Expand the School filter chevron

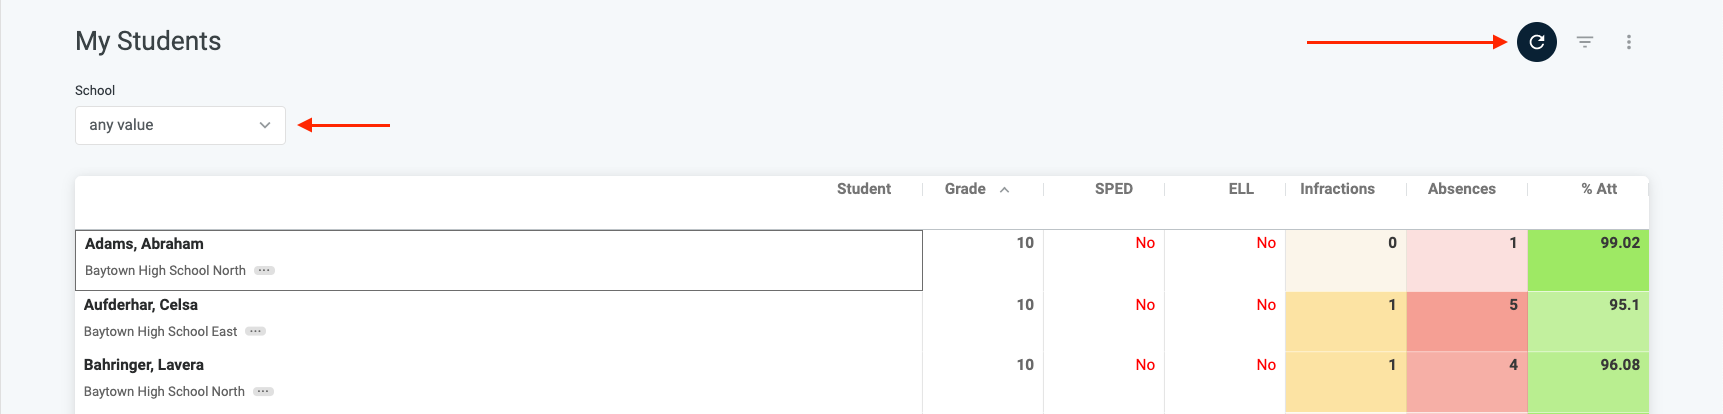click(x=265, y=125)
